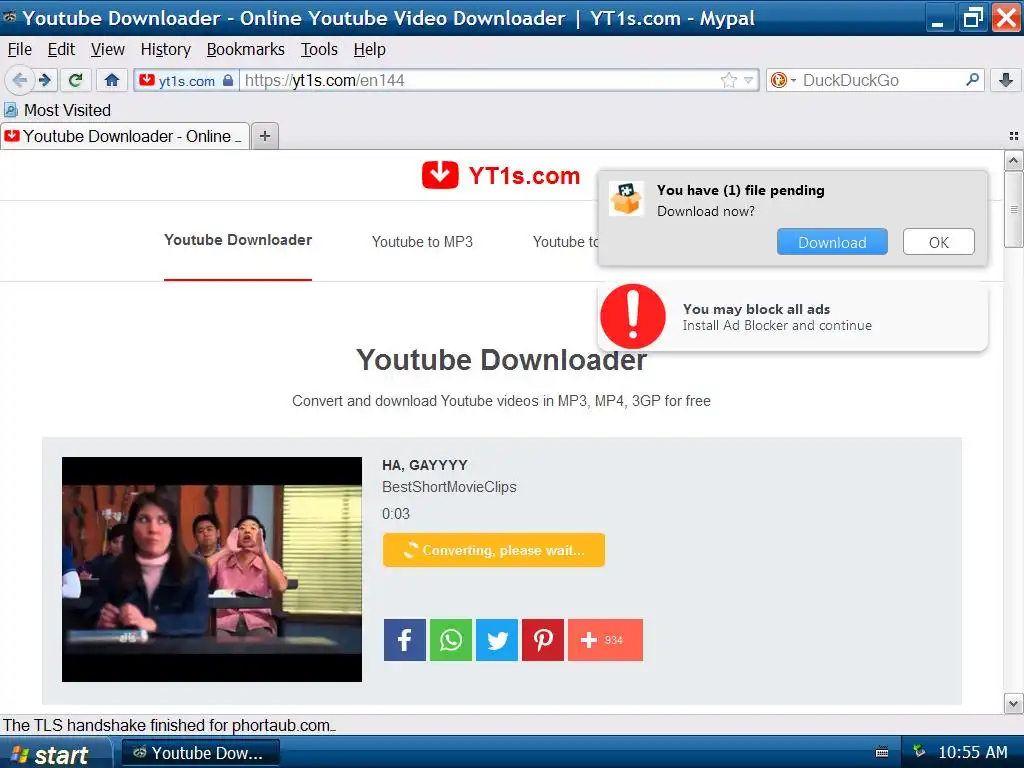1024x768 pixels.
Task: Open the View menu
Action: point(108,50)
